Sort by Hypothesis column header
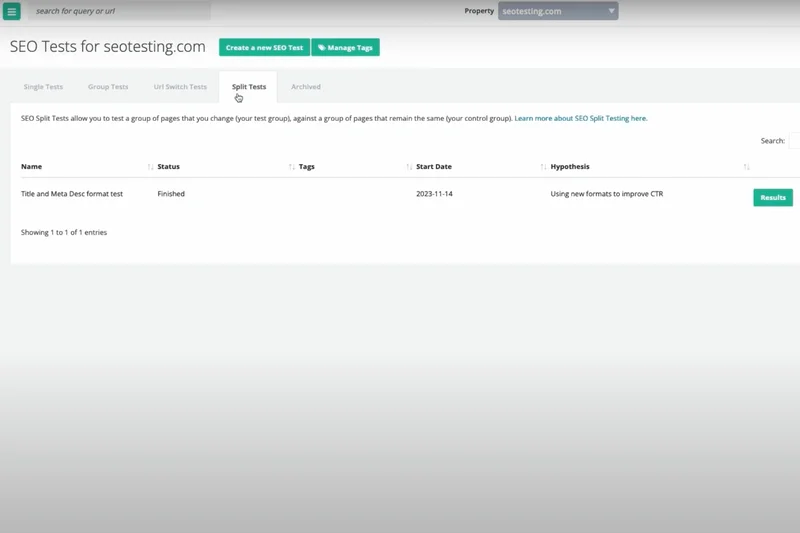800x533 pixels. 570,167
